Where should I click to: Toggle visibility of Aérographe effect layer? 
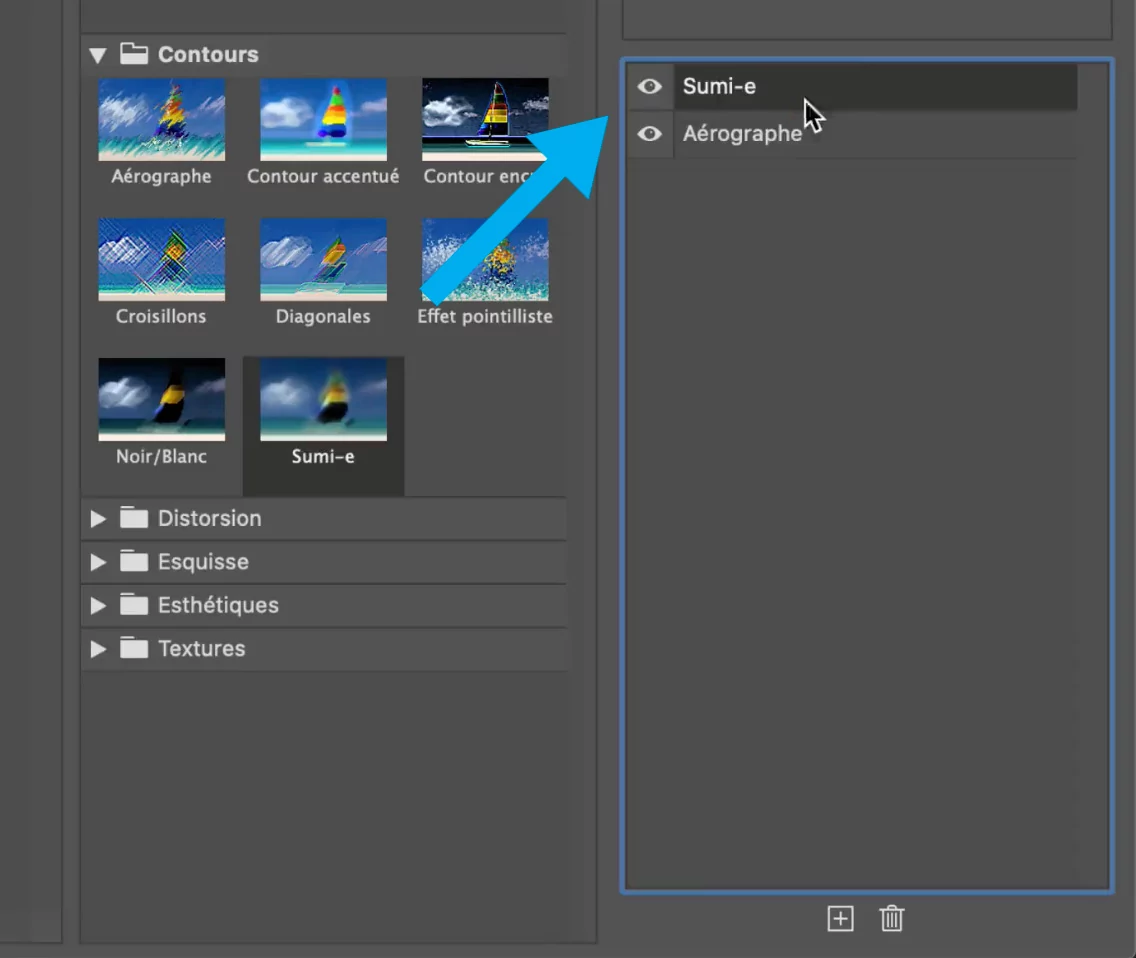coord(650,133)
